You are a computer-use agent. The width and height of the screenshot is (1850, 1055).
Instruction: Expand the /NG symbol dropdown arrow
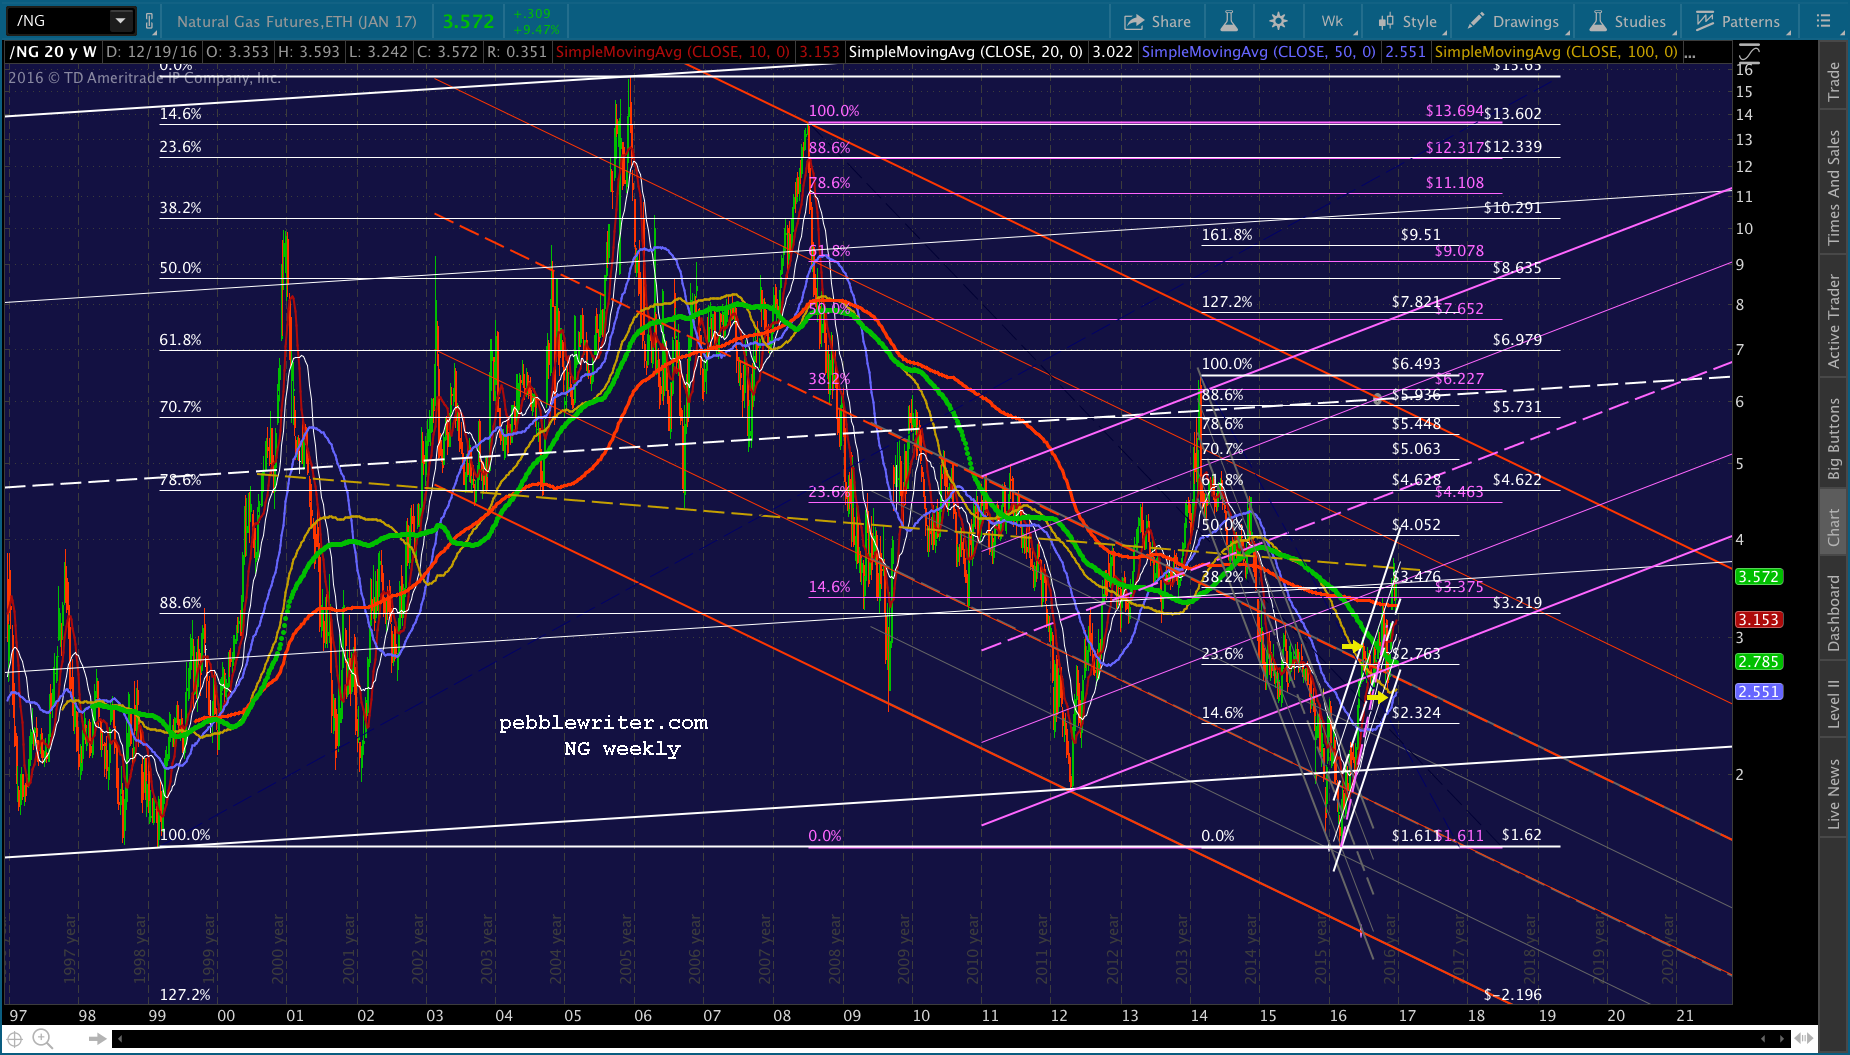pos(121,21)
